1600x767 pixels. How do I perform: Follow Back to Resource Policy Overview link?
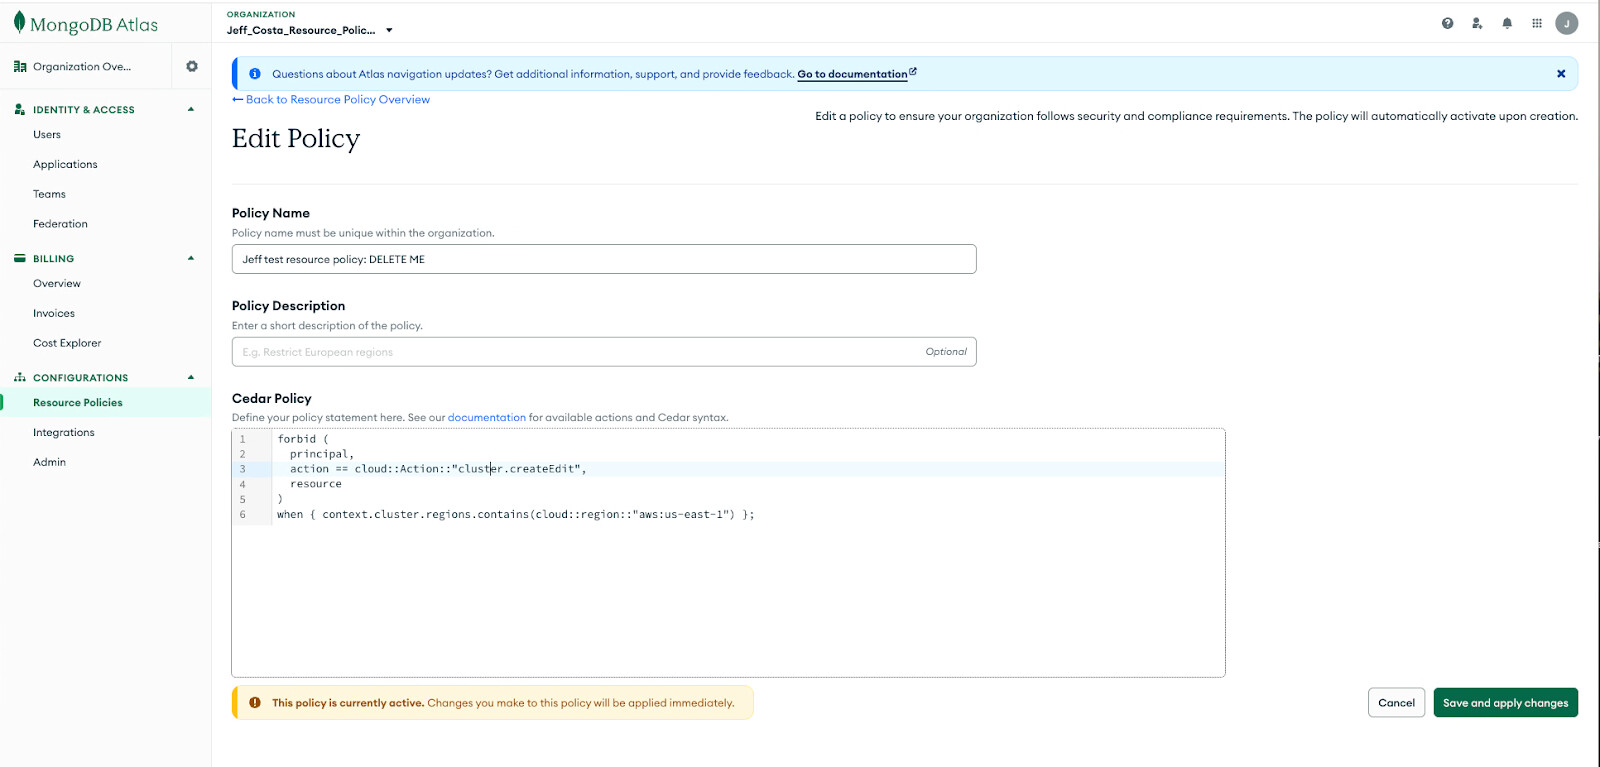pos(337,100)
